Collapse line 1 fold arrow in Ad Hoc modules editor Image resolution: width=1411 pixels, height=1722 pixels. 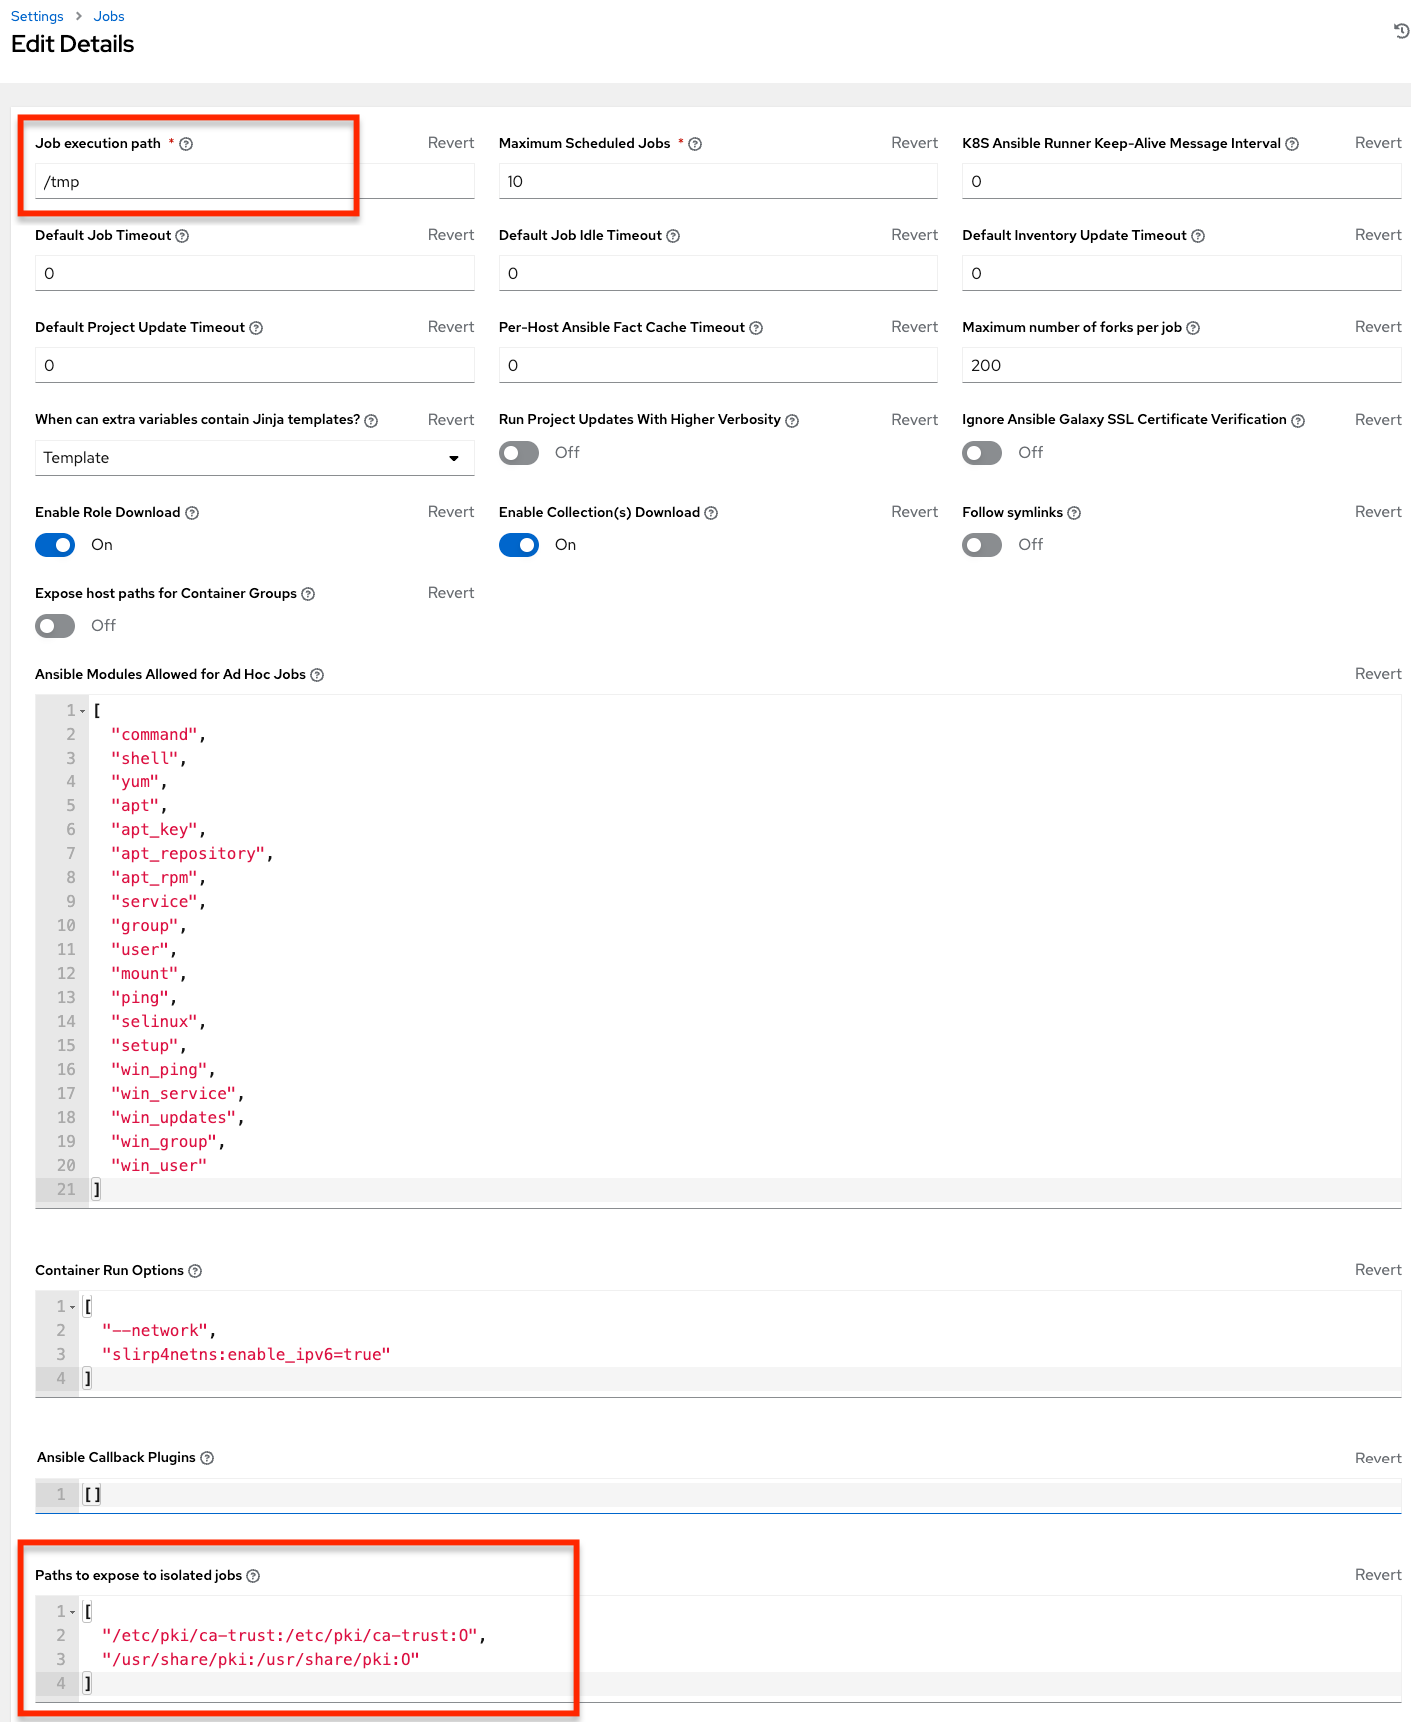[82, 711]
